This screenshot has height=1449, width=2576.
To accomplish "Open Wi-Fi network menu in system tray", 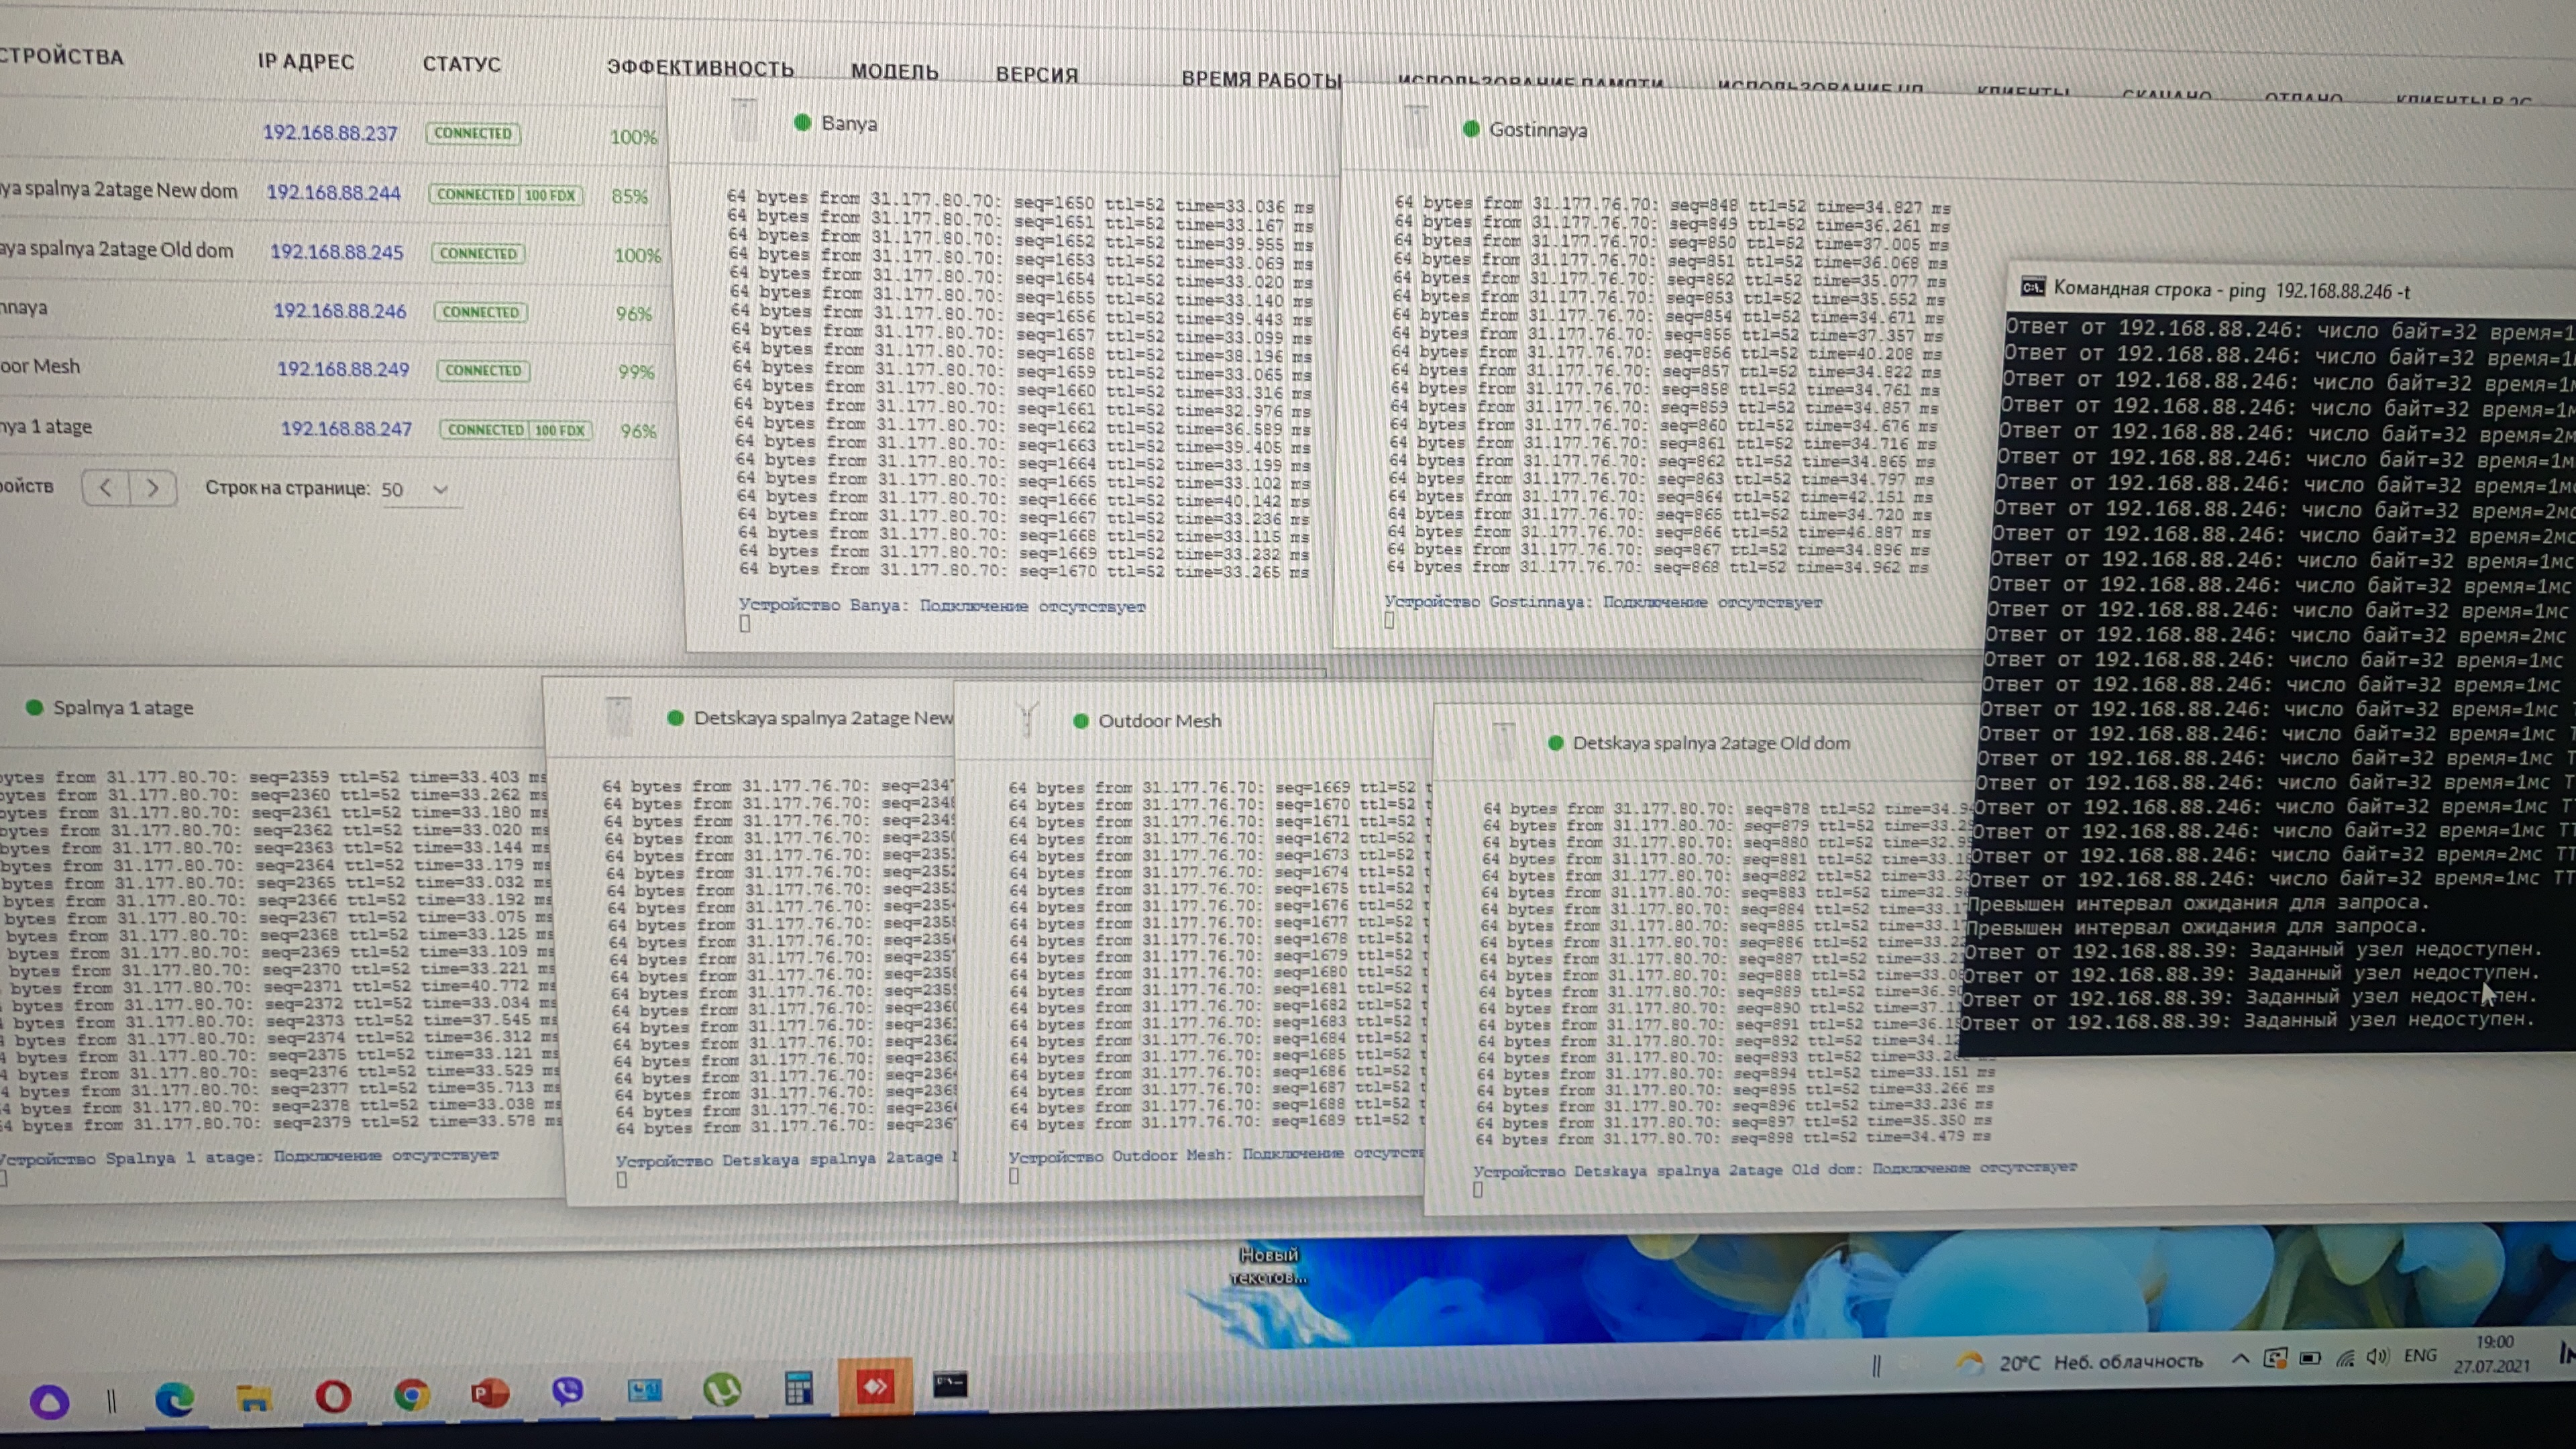I will (x=2345, y=1357).
